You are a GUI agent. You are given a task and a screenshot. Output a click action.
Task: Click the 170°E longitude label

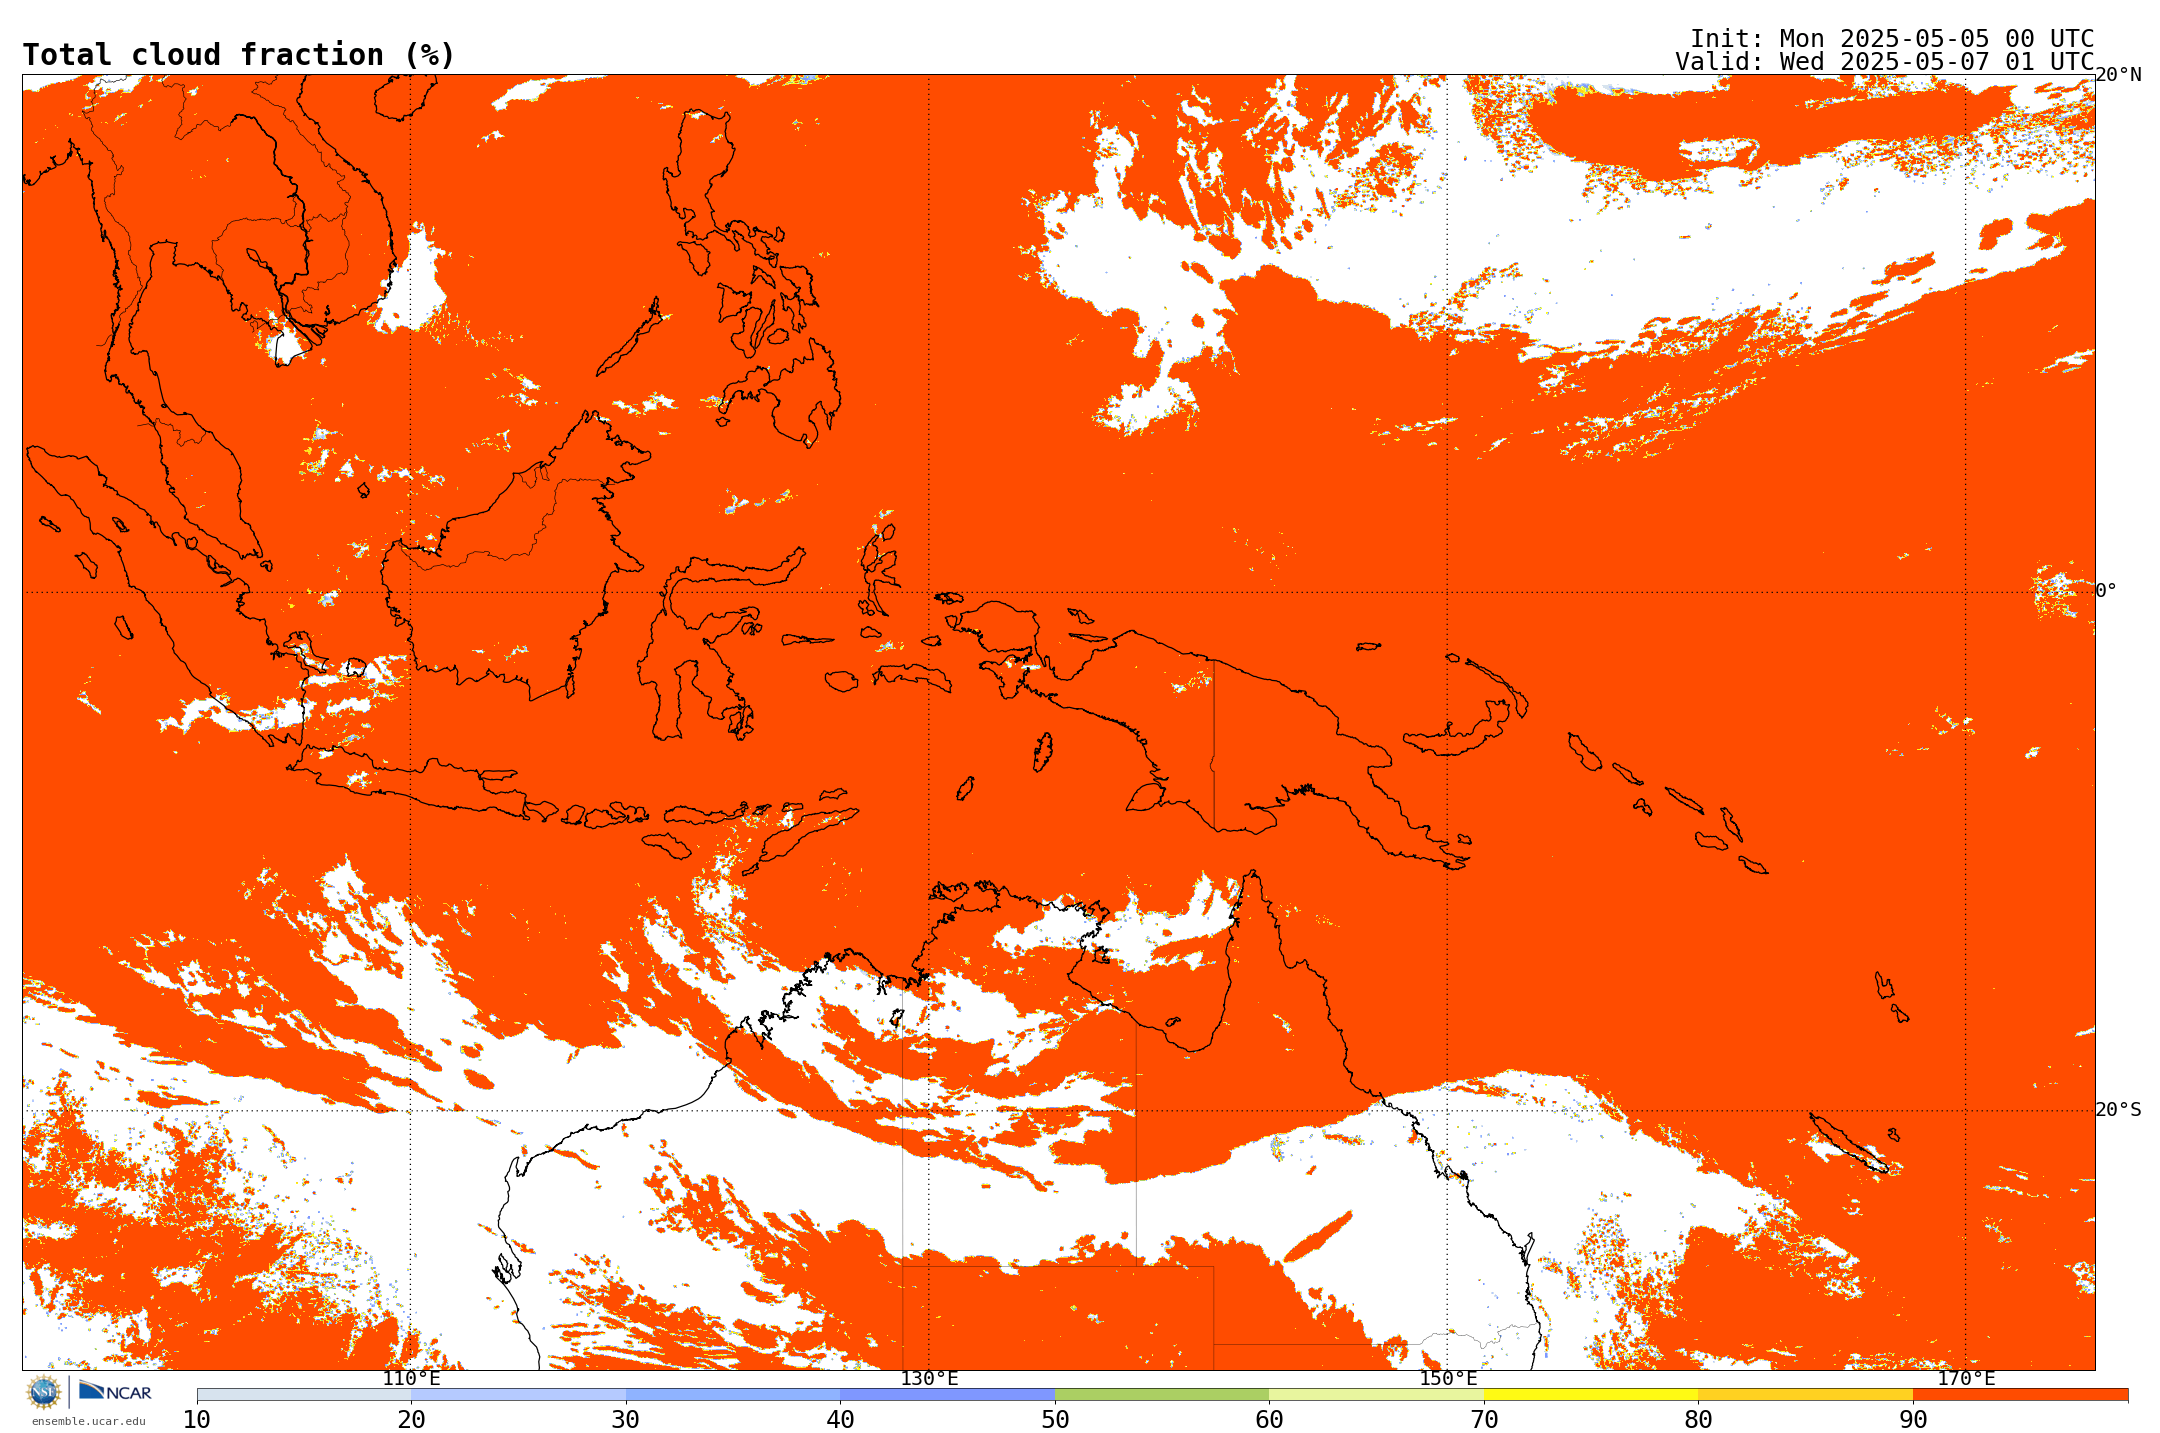pos(1966,1379)
